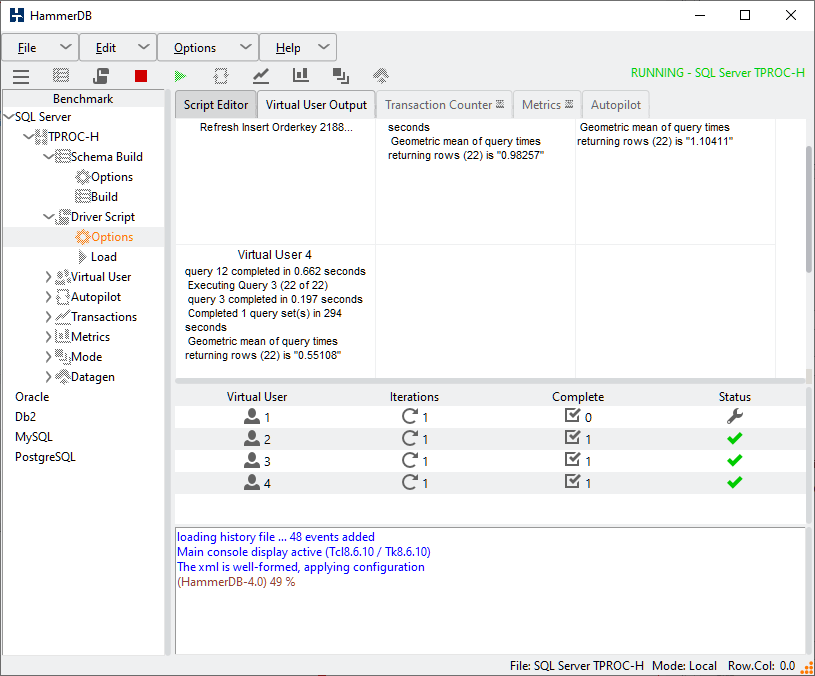Viewport: 815px width, 676px height.
Task: Collapse the SQL Server tree node
Action: click(x=8, y=117)
